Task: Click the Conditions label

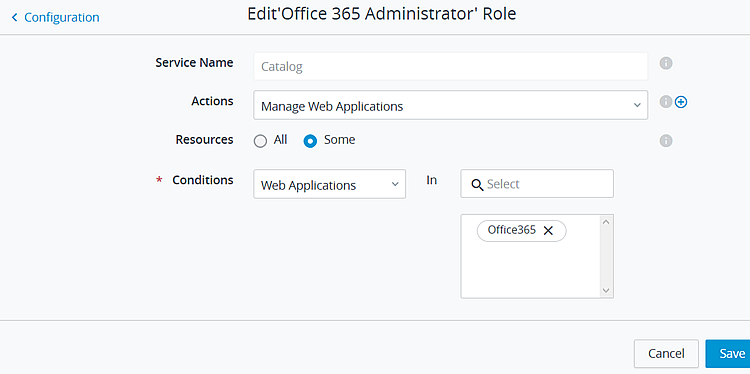Action: (203, 180)
